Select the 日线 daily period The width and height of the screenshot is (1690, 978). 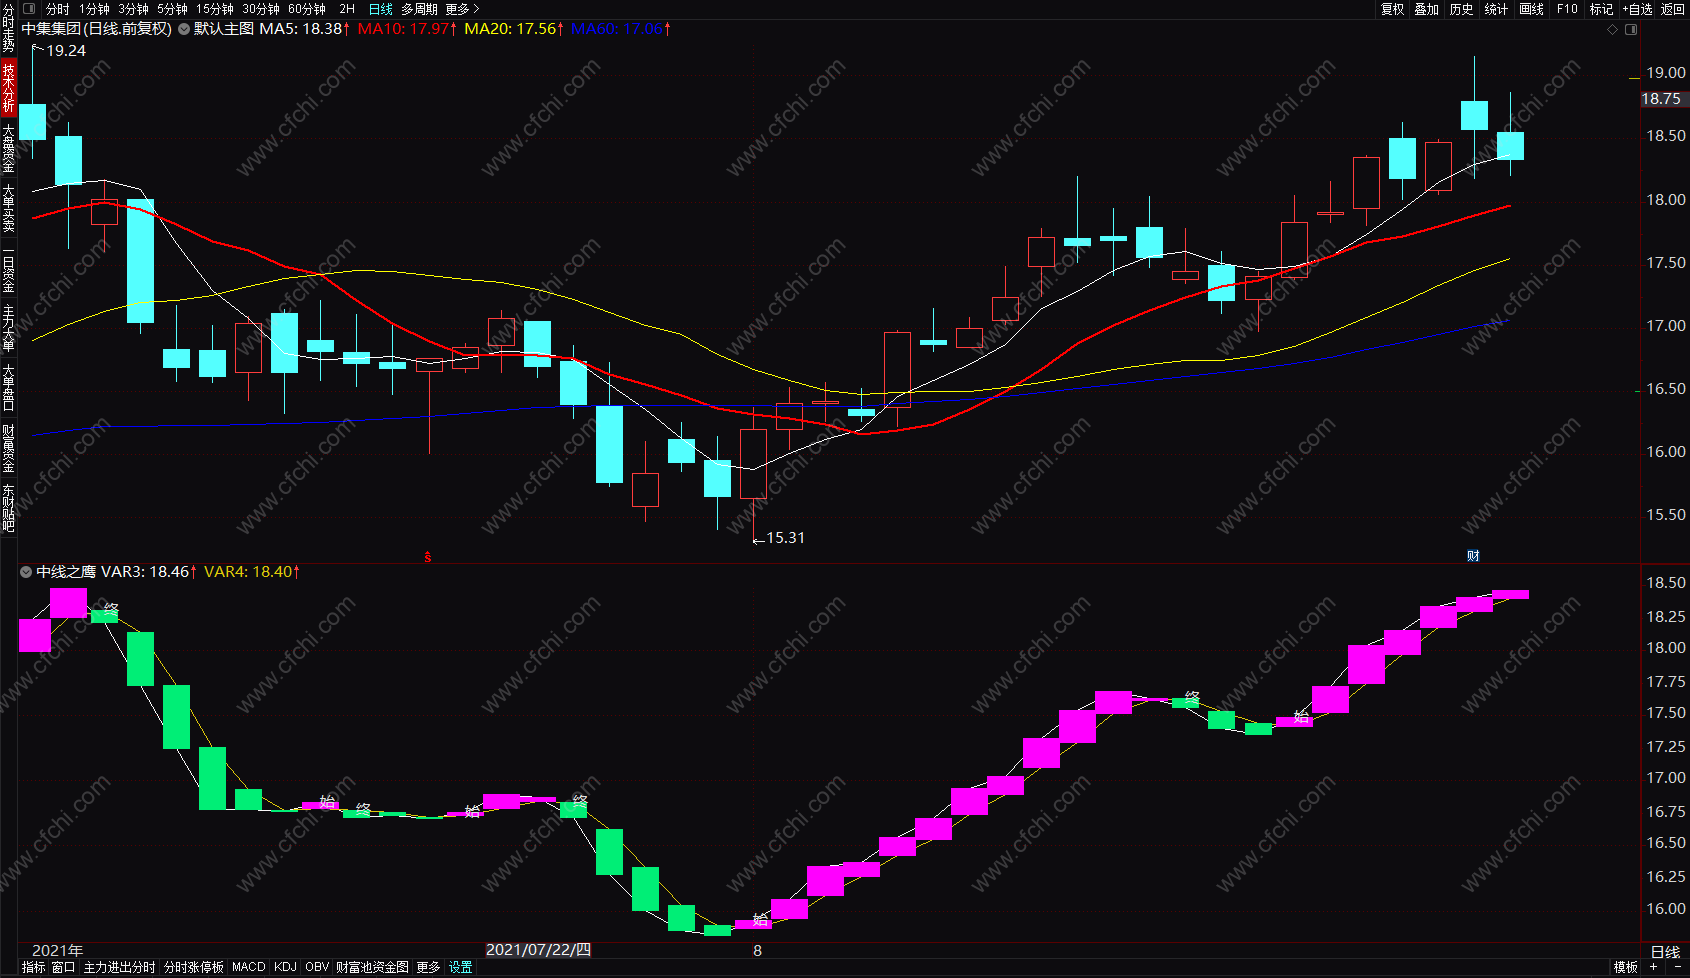click(x=381, y=9)
